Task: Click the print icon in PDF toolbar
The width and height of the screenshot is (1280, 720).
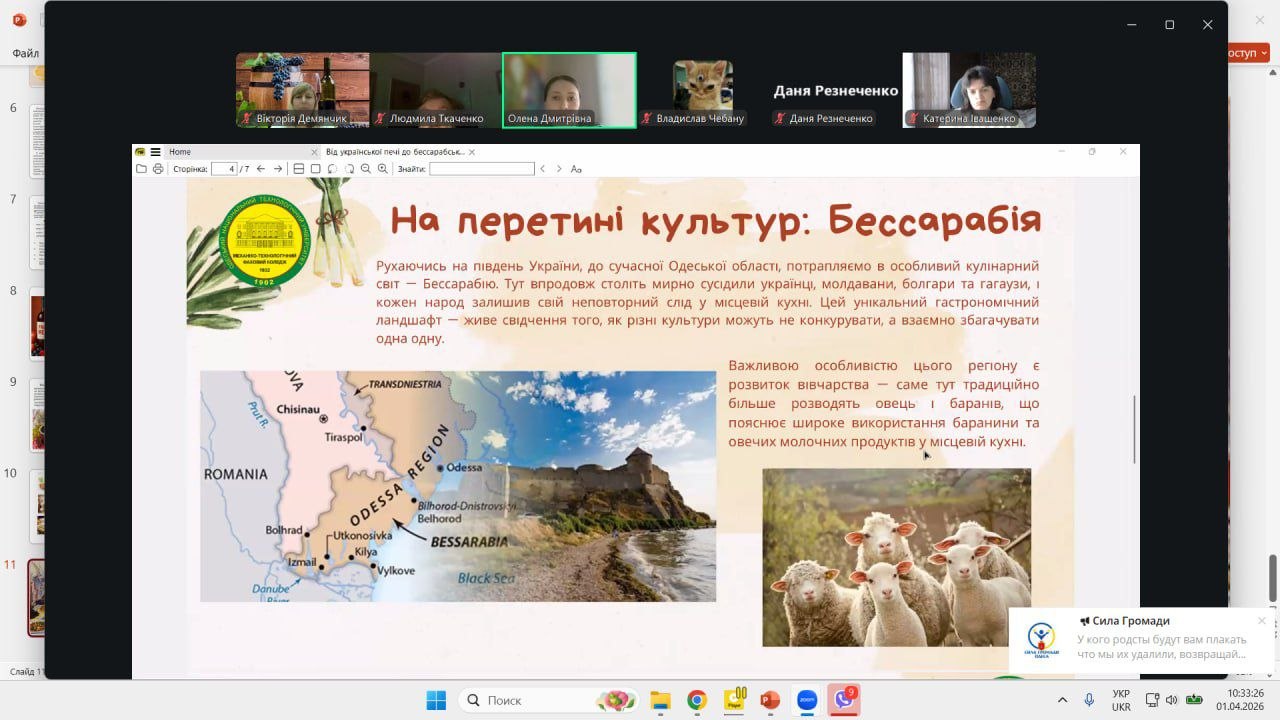Action: (x=157, y=169)
